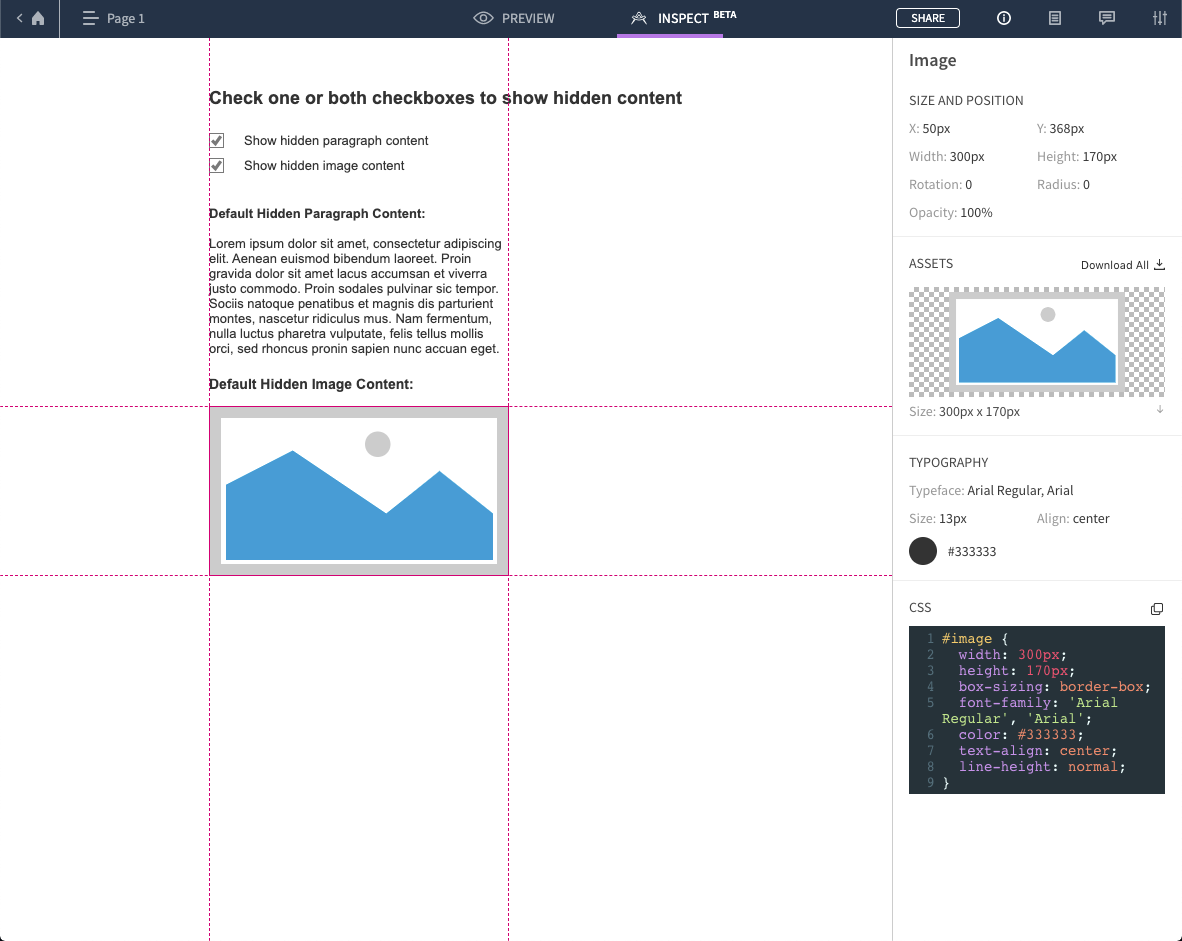Open the notes document icon
Image resolution: width=1182 pixels, height=941 pixels.
coord(1055,18)
